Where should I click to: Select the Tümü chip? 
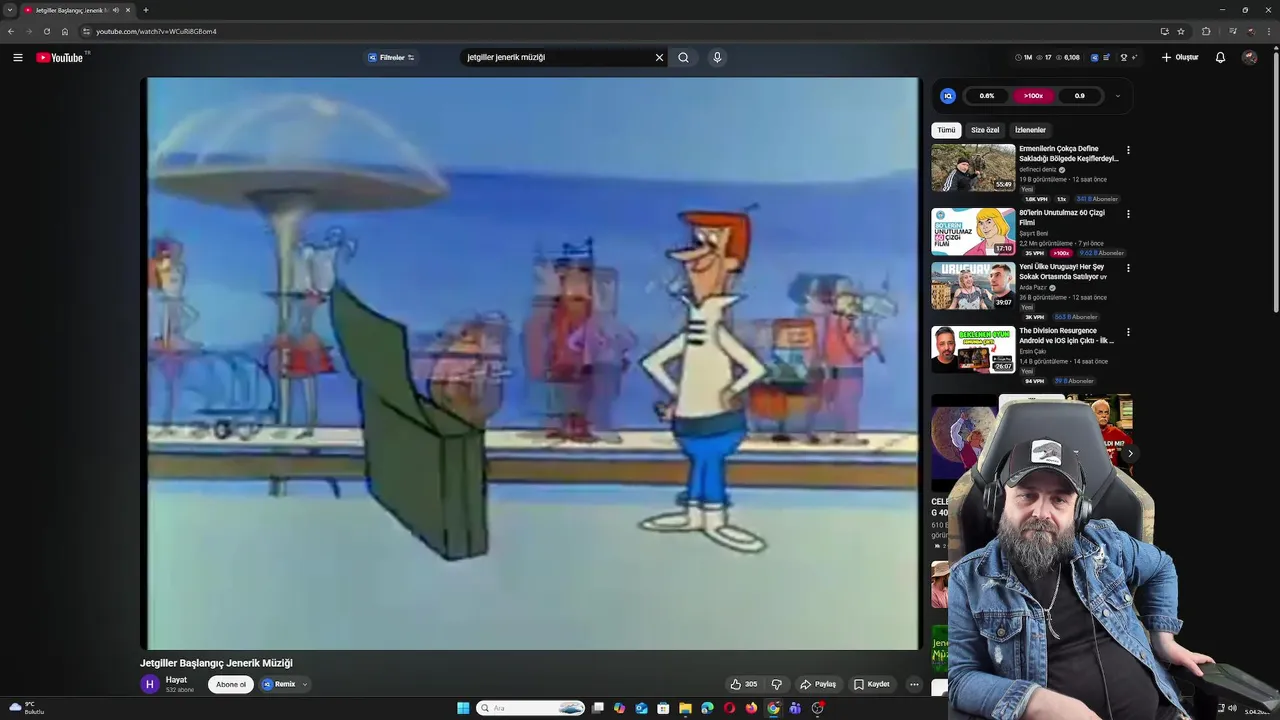tap(946, 130)
